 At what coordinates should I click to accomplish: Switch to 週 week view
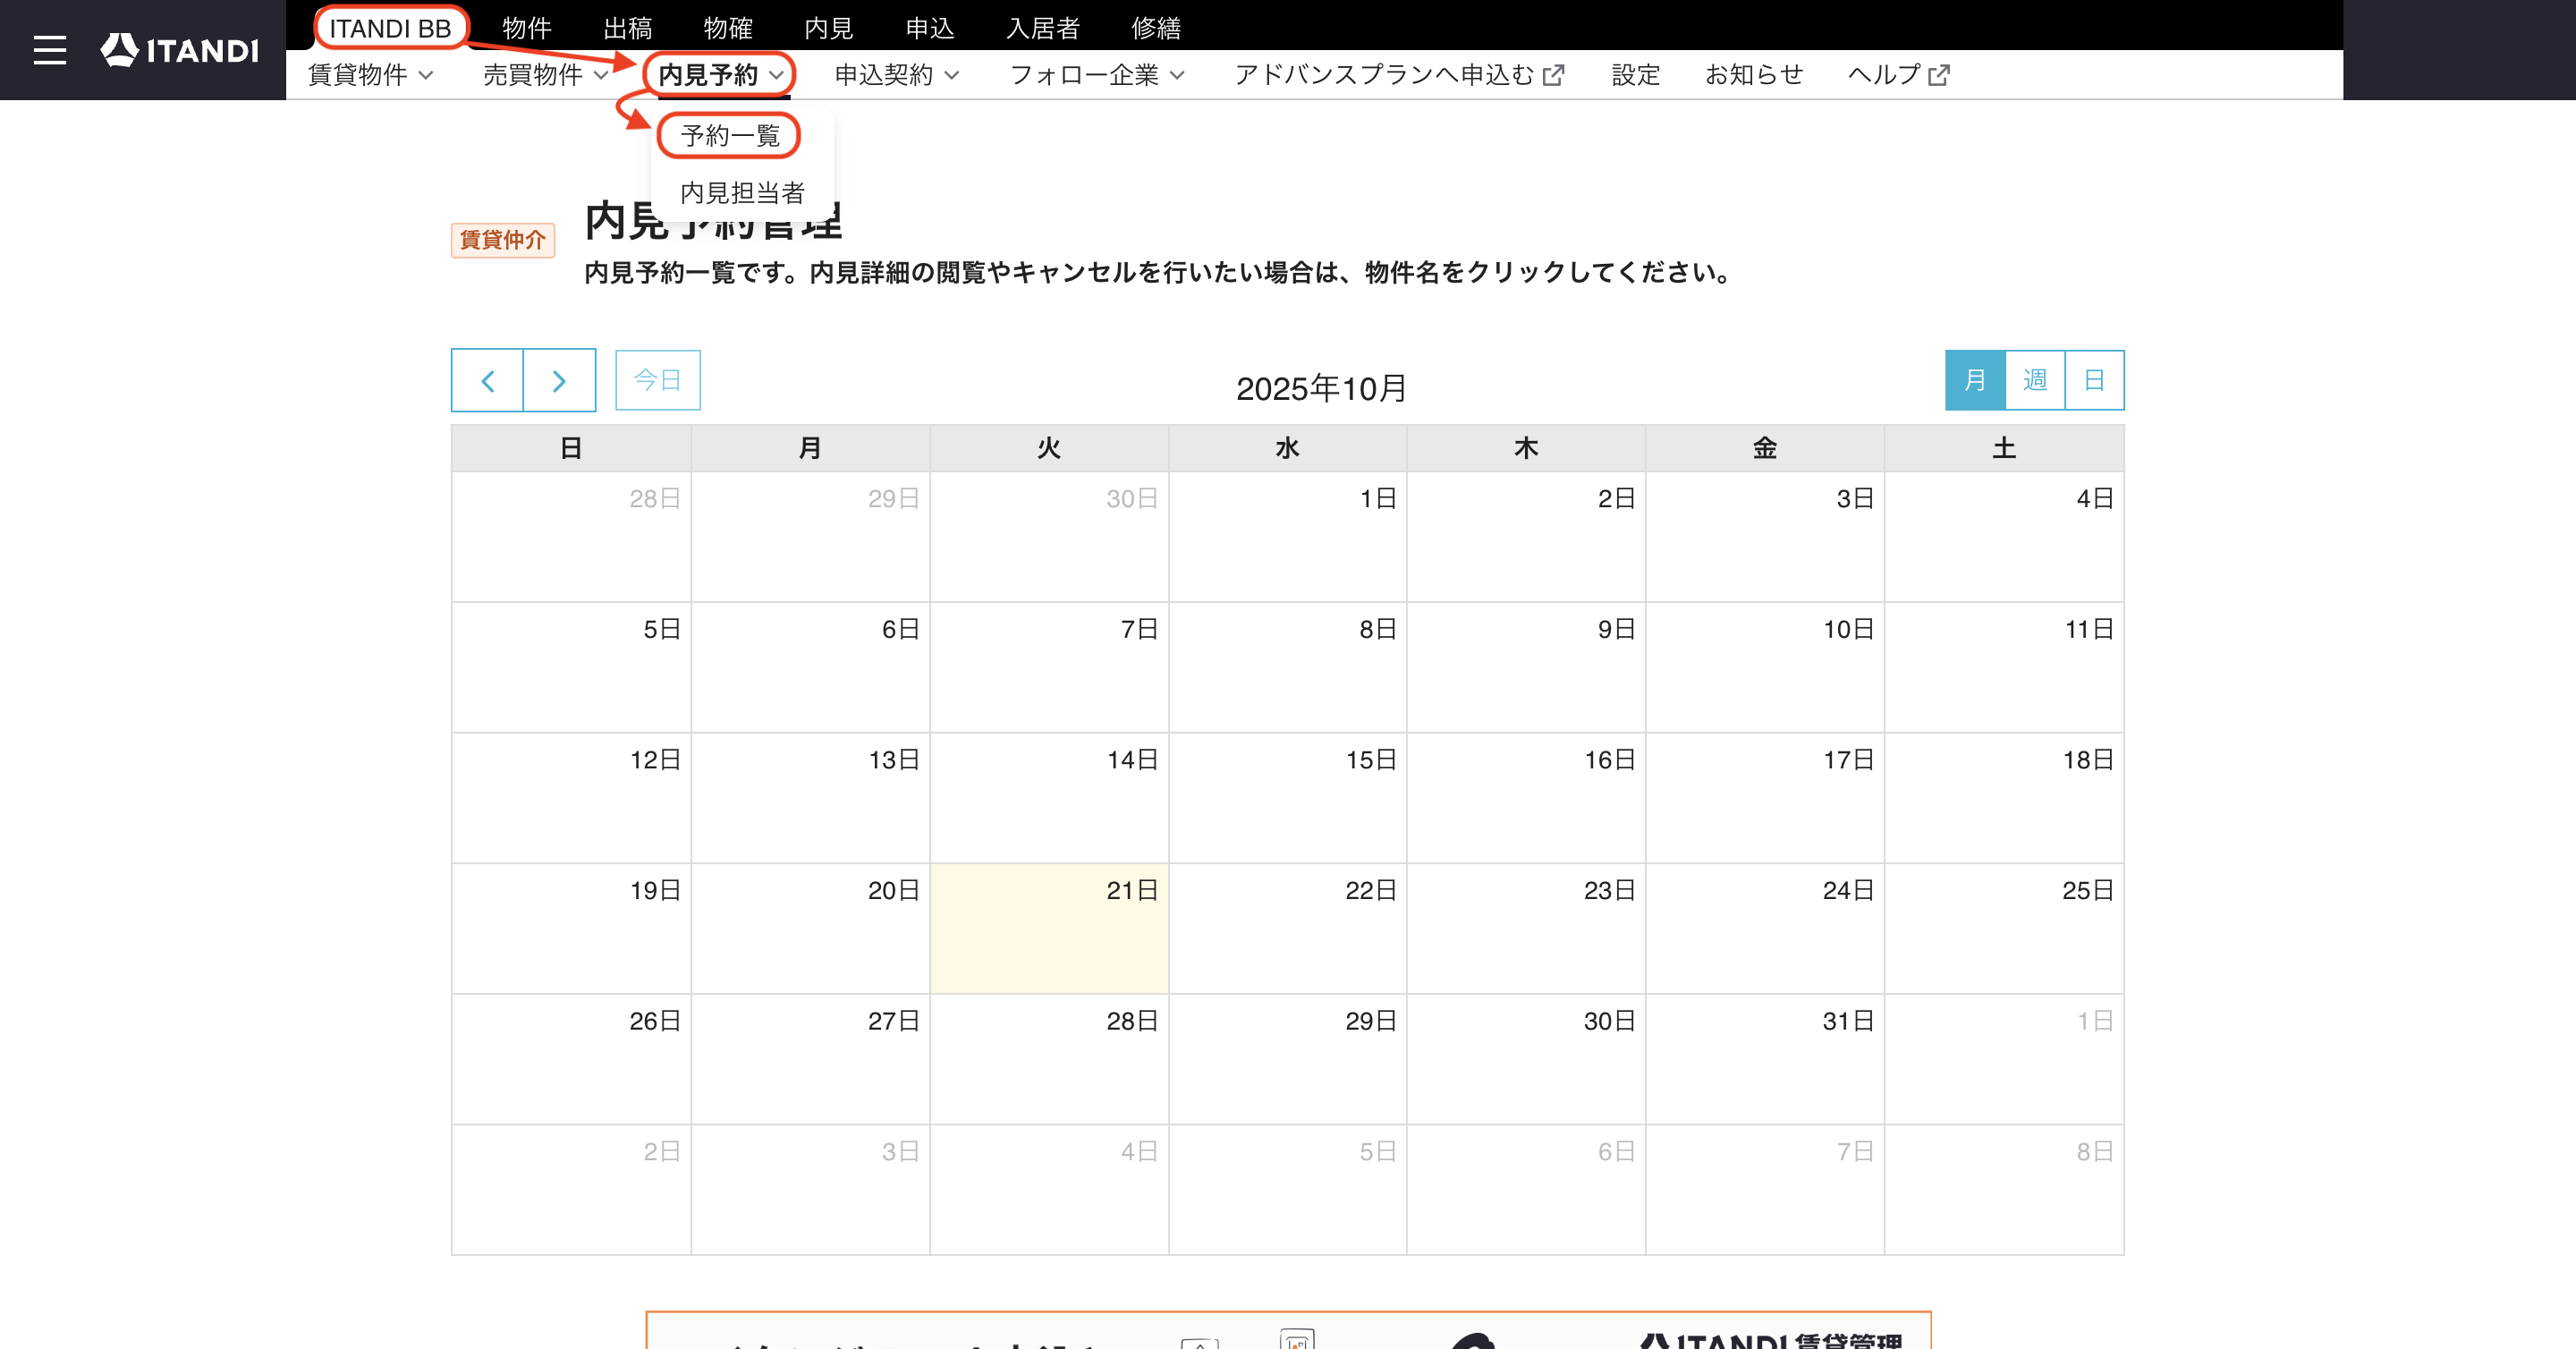click(2034, 380)
